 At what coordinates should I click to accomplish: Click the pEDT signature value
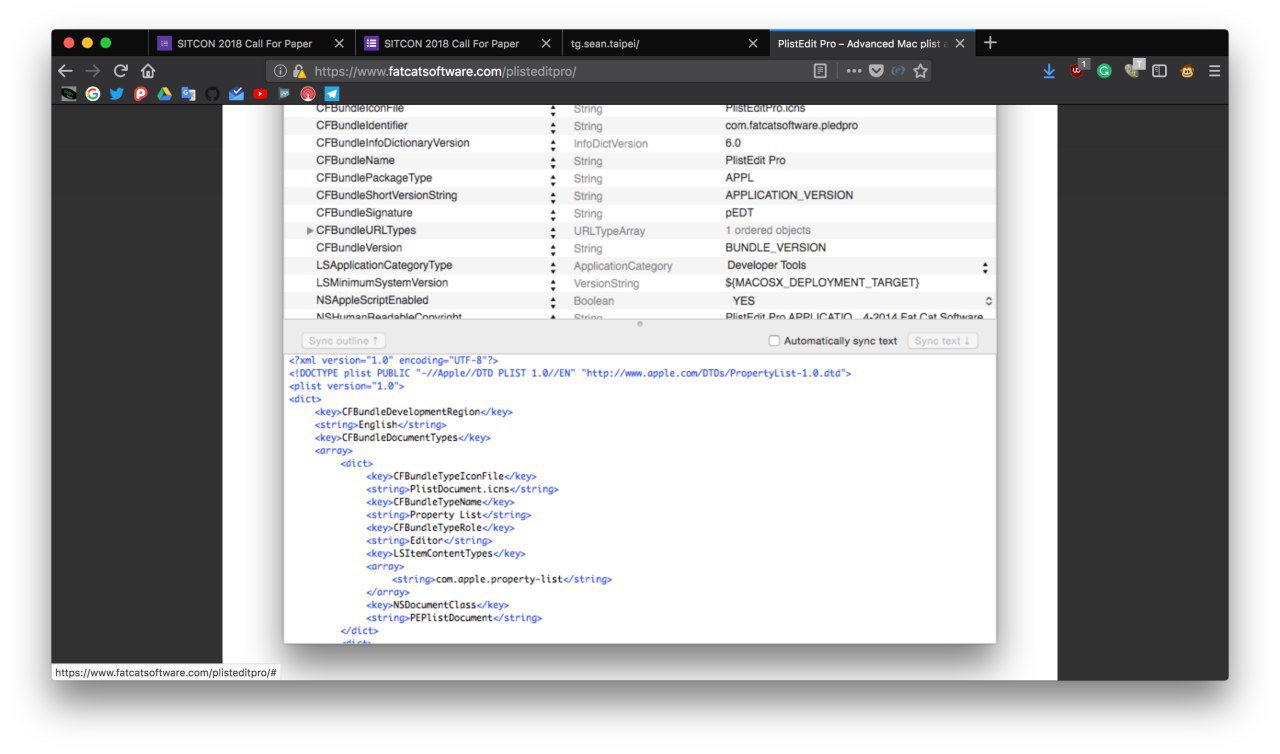pyautogui.click(x=741, y=213)
